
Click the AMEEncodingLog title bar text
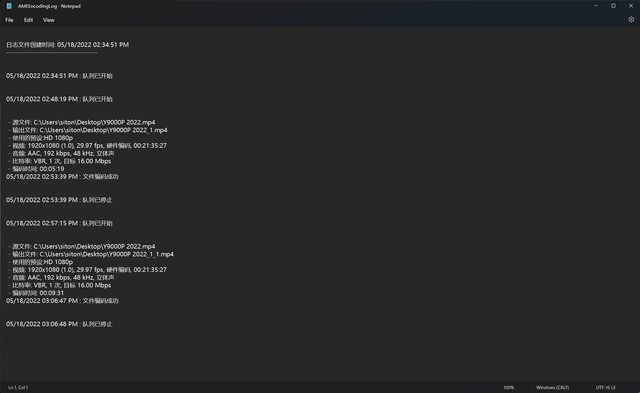click(x=49, y=6)
